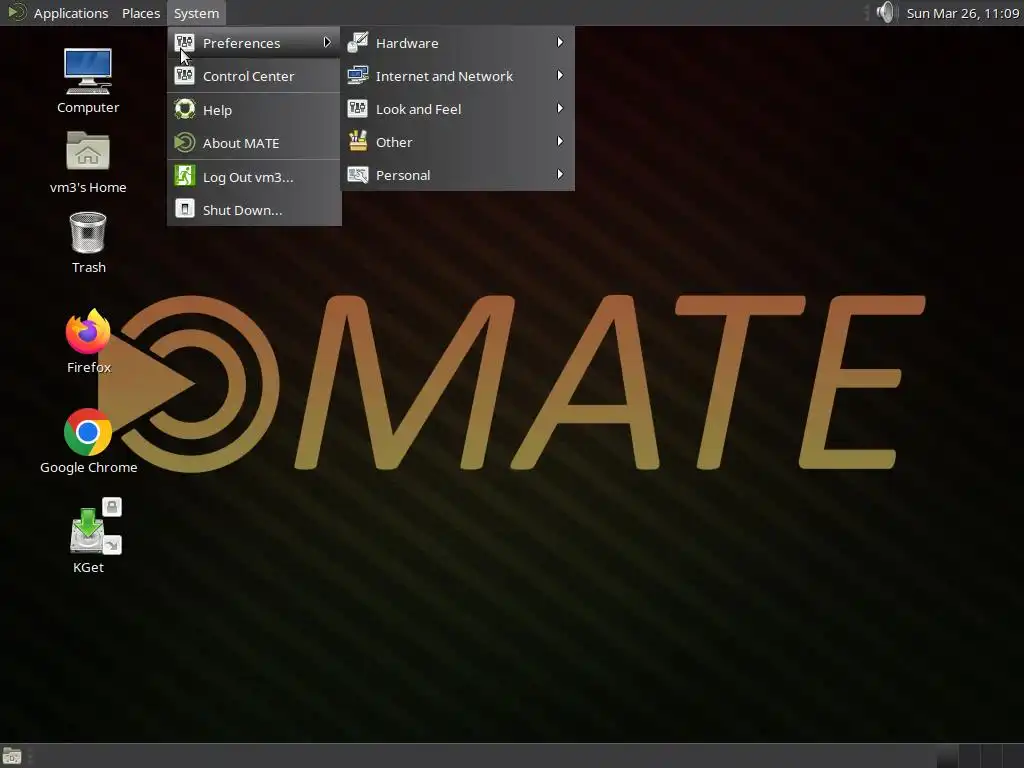Click the Control Center icon

[185, 76]
